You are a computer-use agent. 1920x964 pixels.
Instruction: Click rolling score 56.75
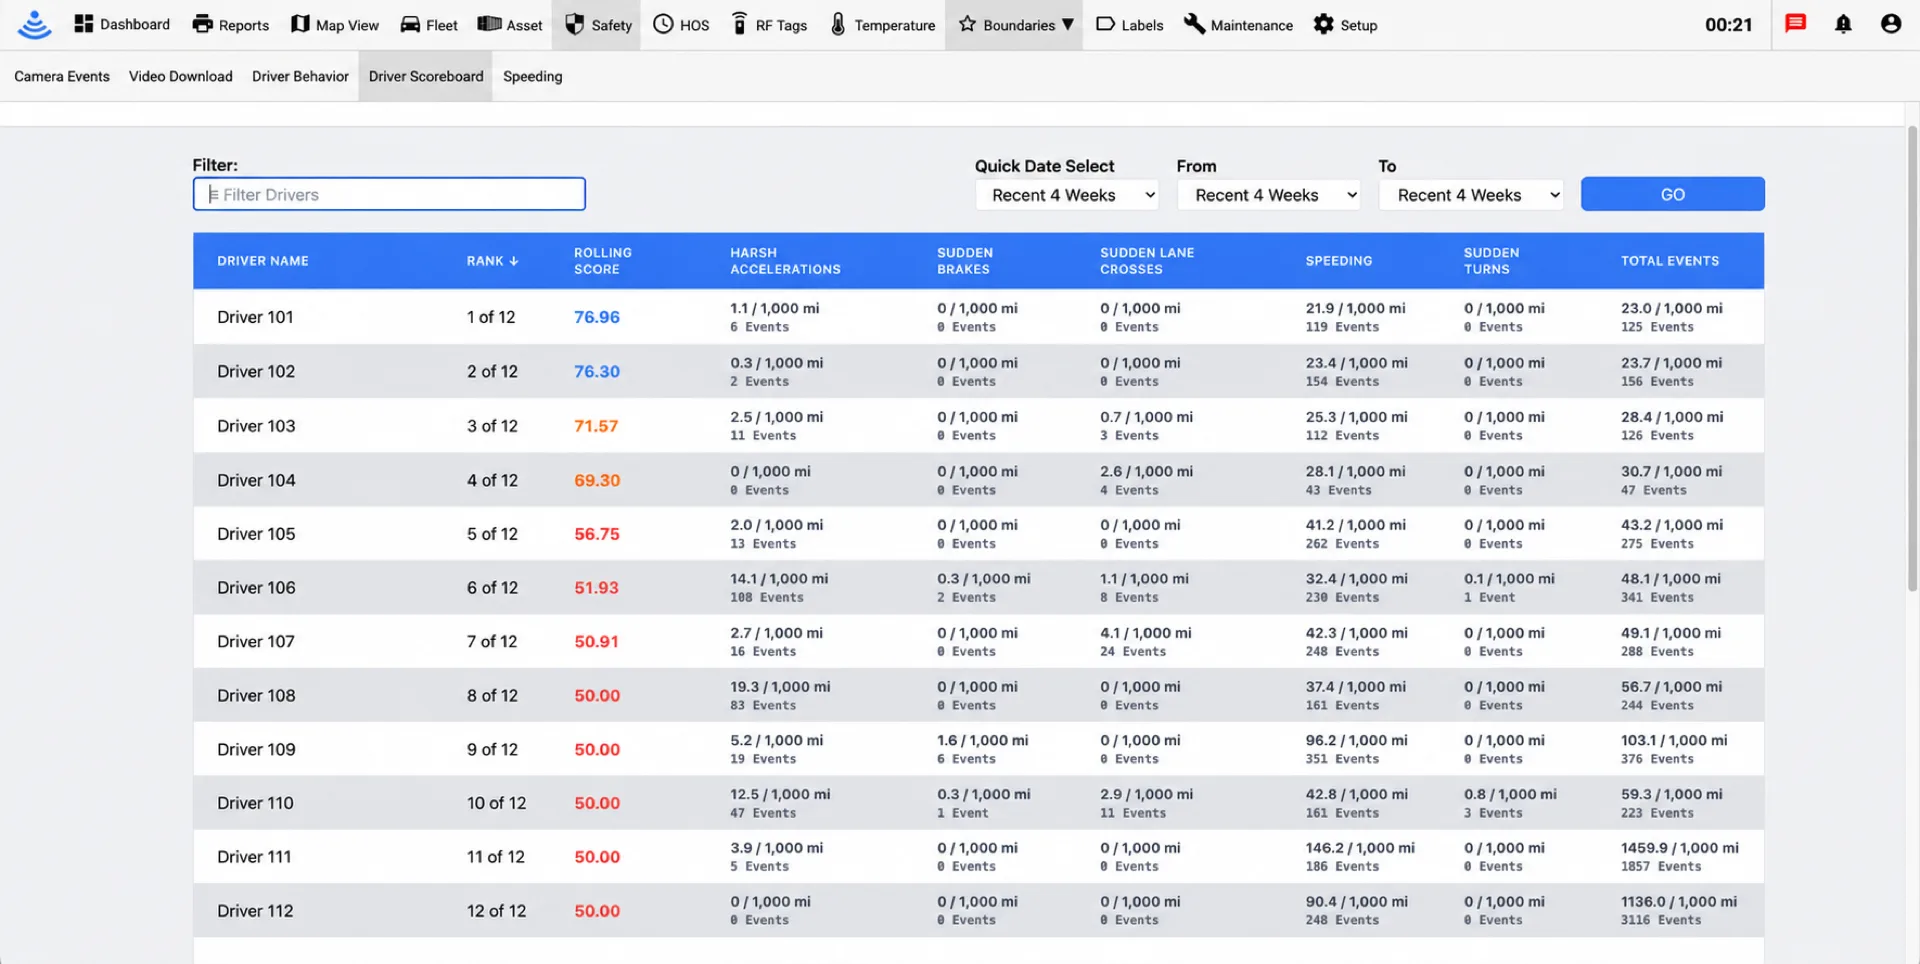coord(597,534)
